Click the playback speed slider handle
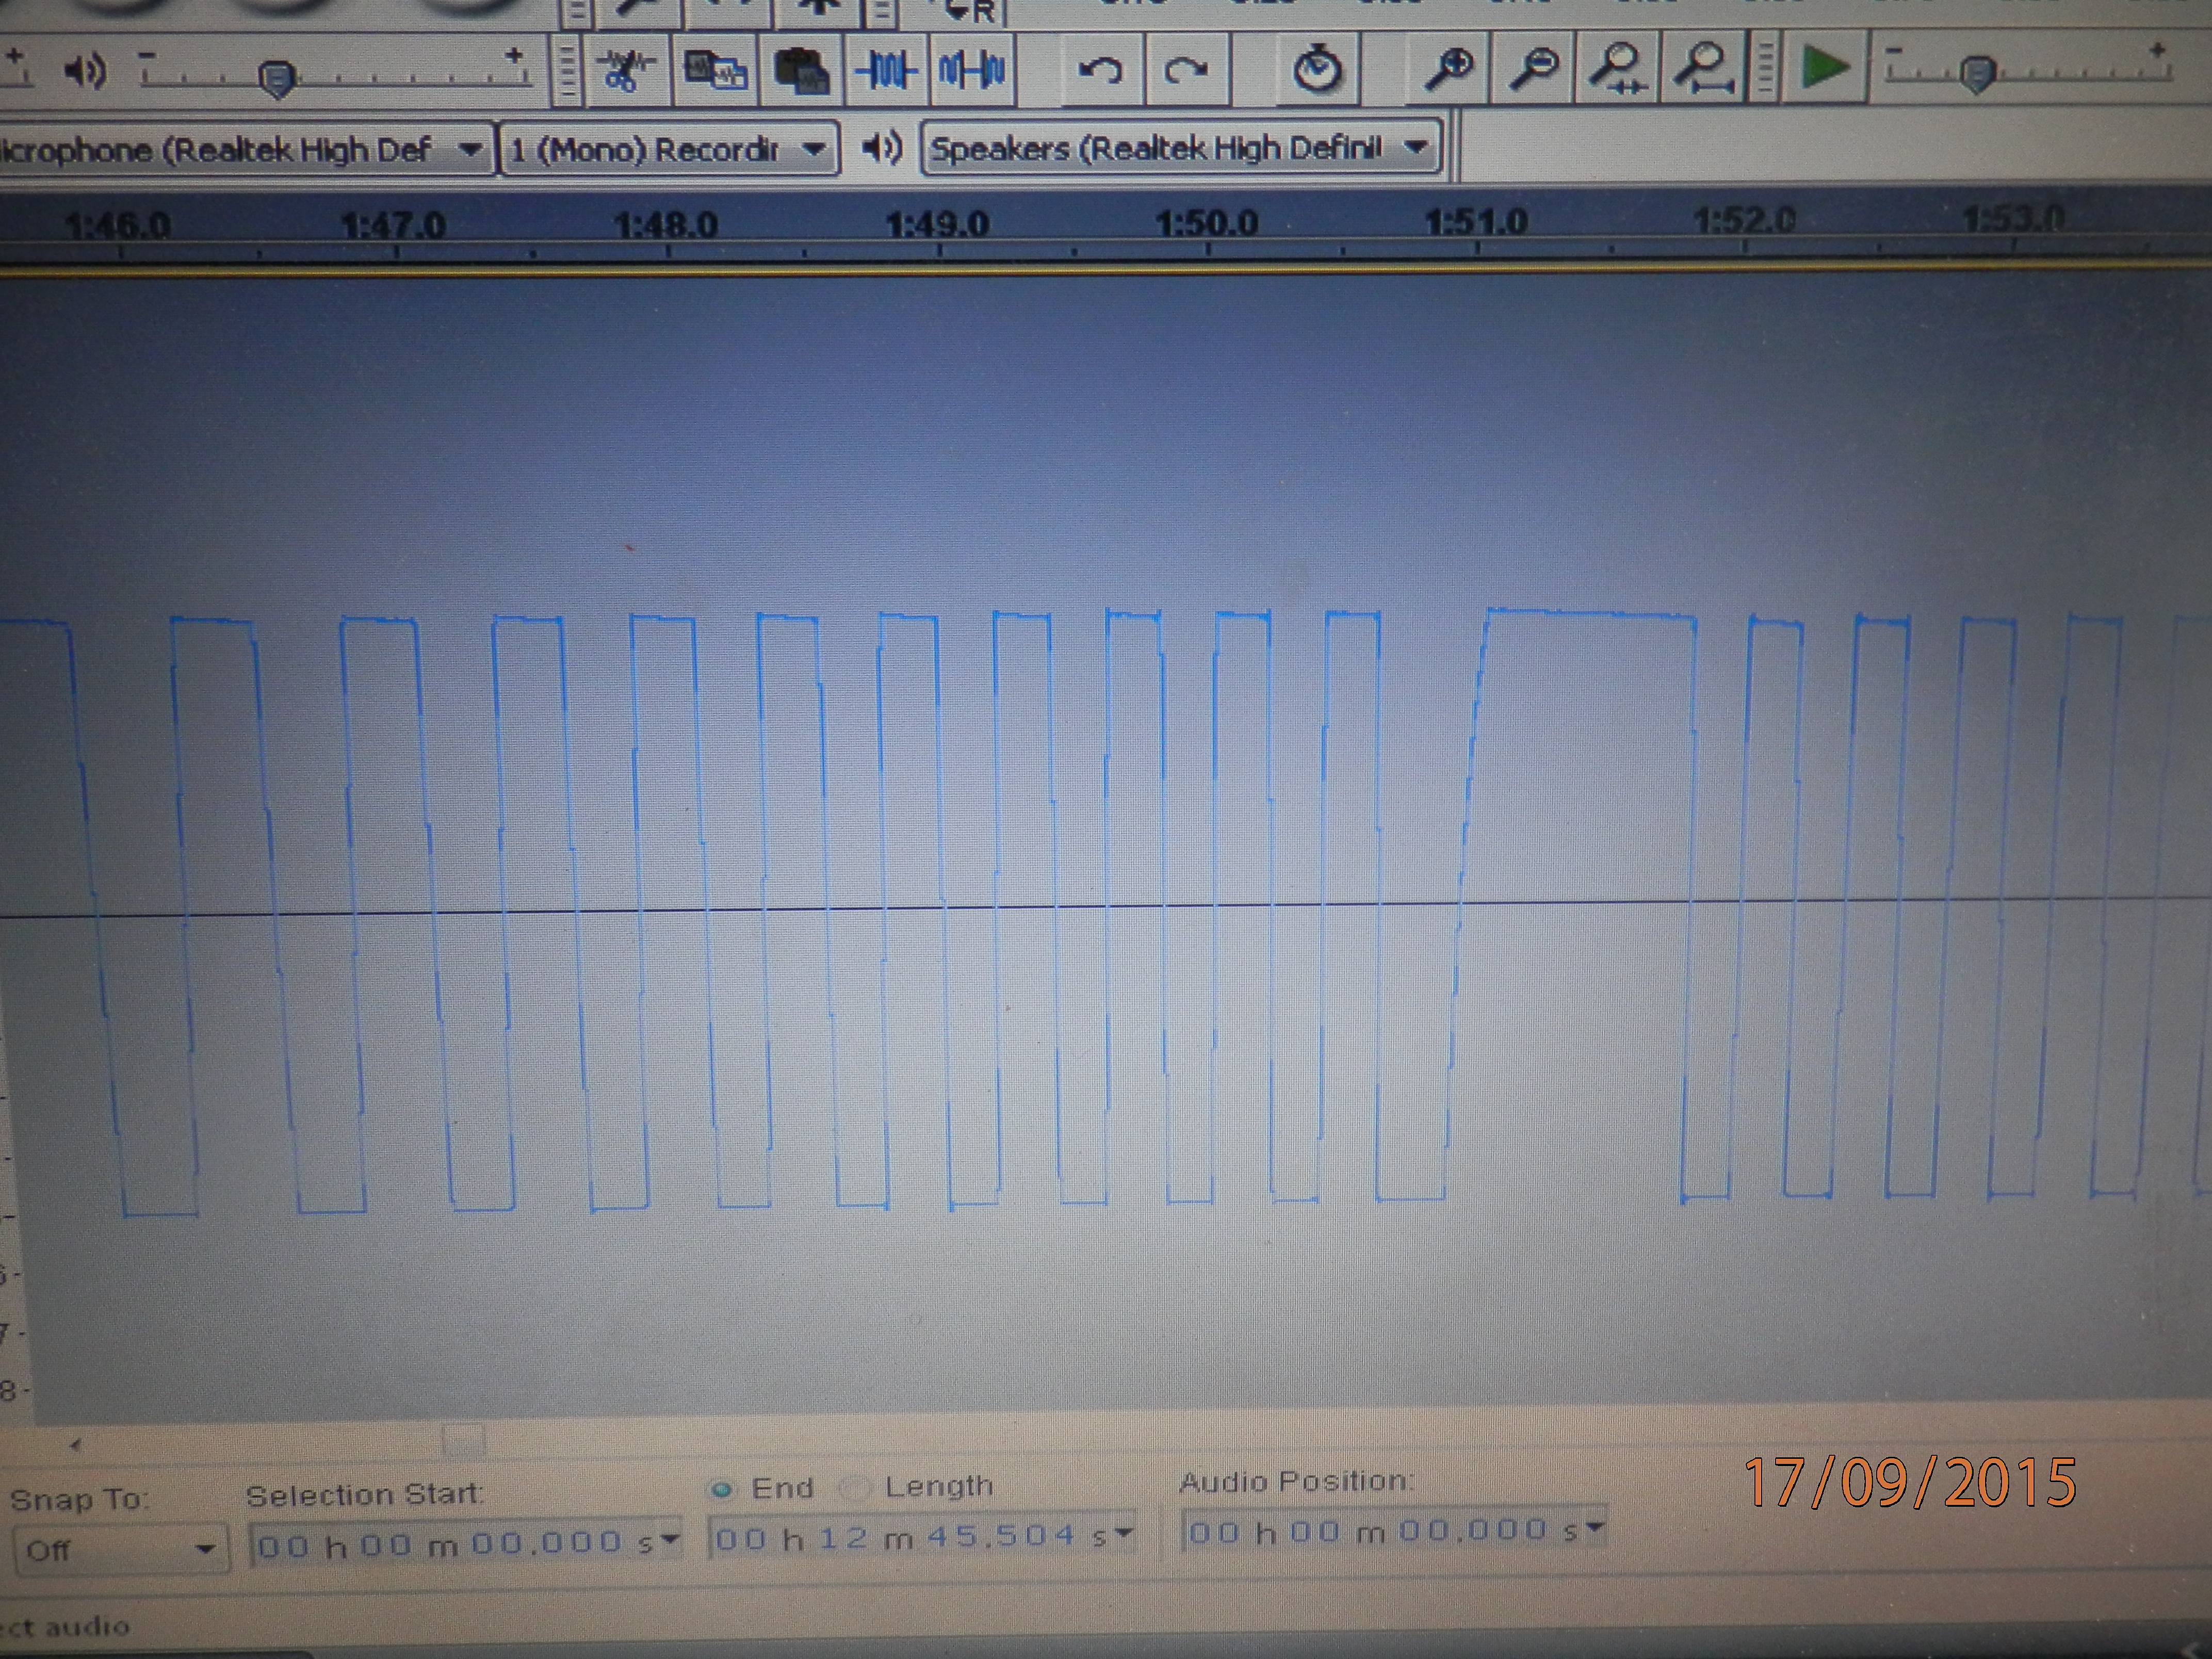 [x=1977, y=74]
